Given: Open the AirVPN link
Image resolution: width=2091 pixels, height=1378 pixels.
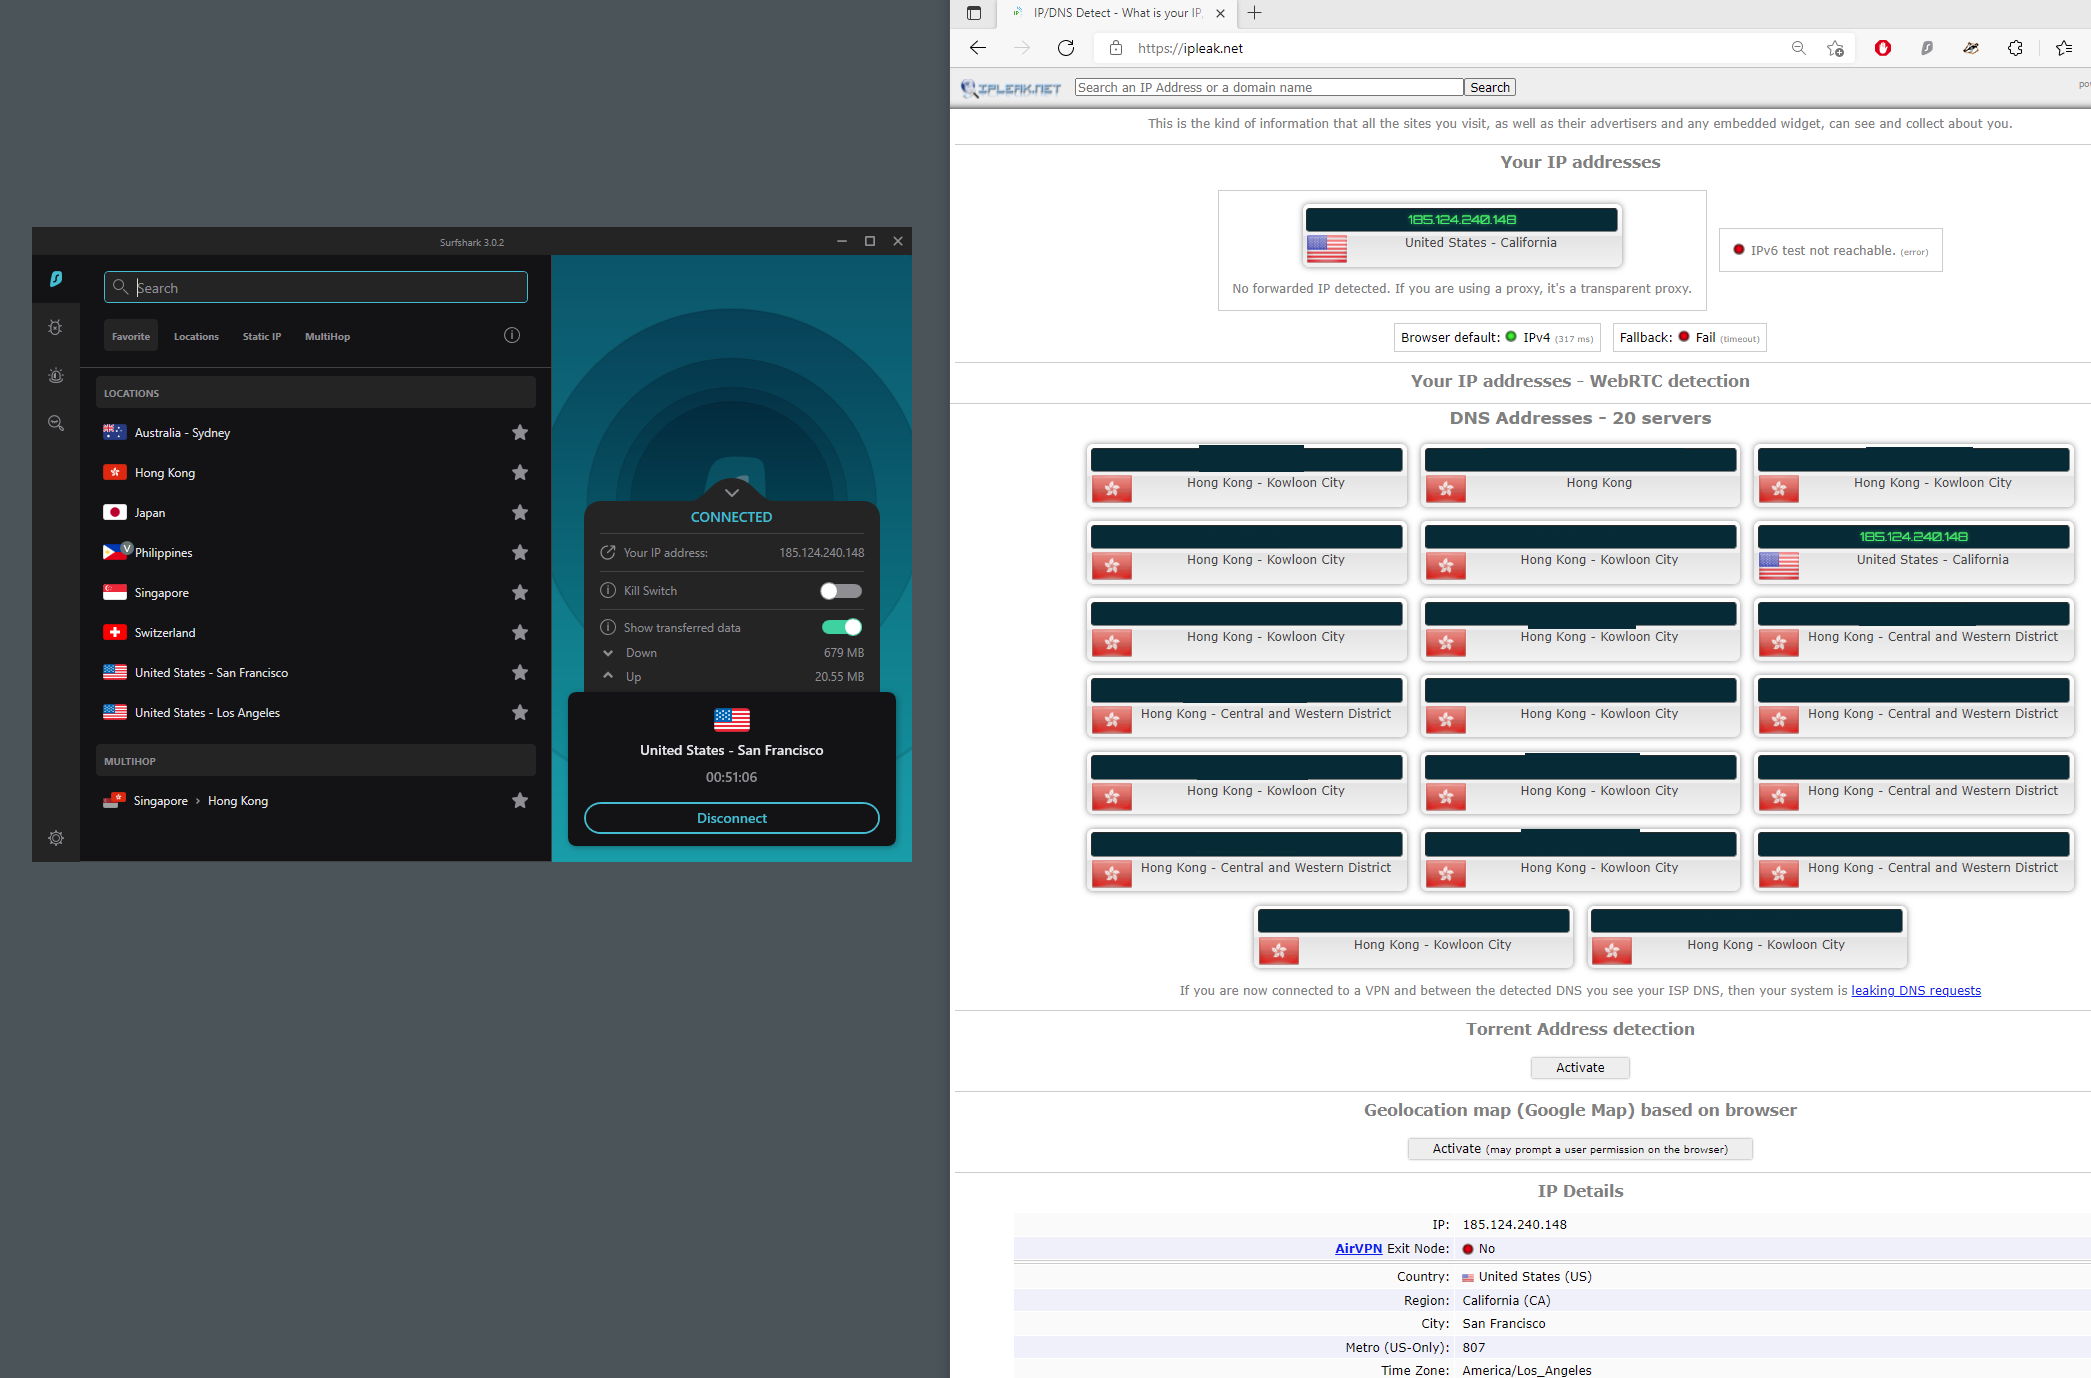Looking at the screenshot, I should (x=1358, y=1248).
